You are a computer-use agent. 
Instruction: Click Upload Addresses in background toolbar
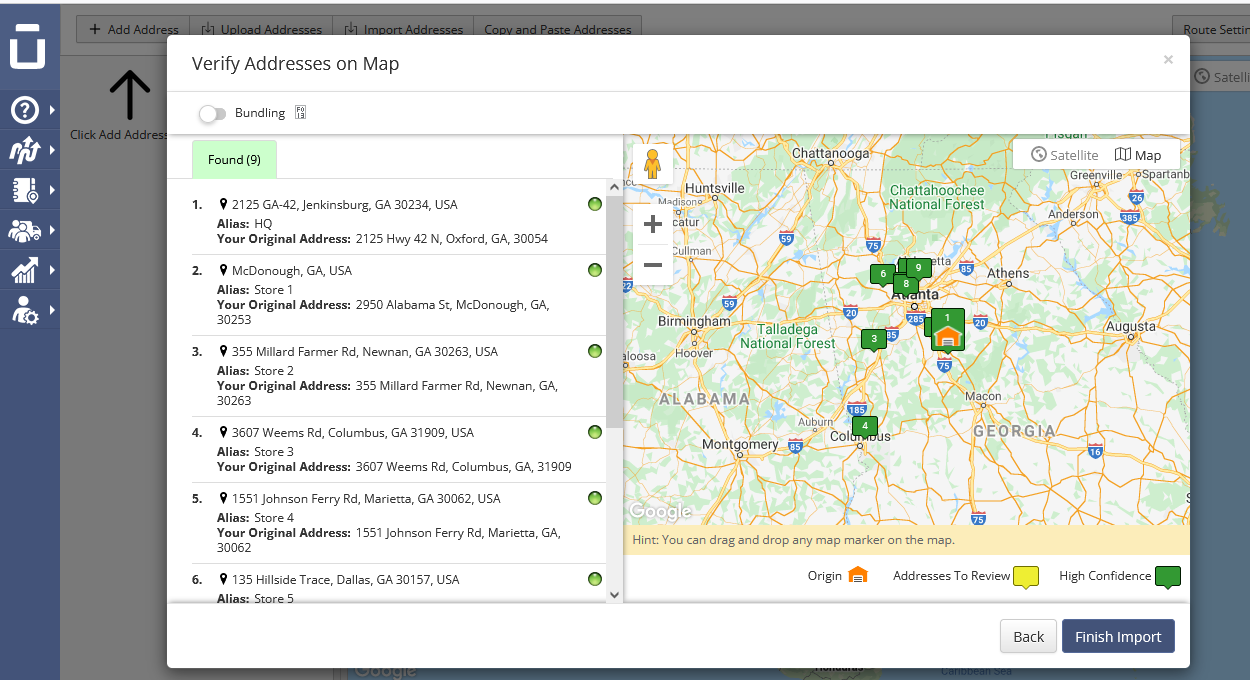click(261, 29)
